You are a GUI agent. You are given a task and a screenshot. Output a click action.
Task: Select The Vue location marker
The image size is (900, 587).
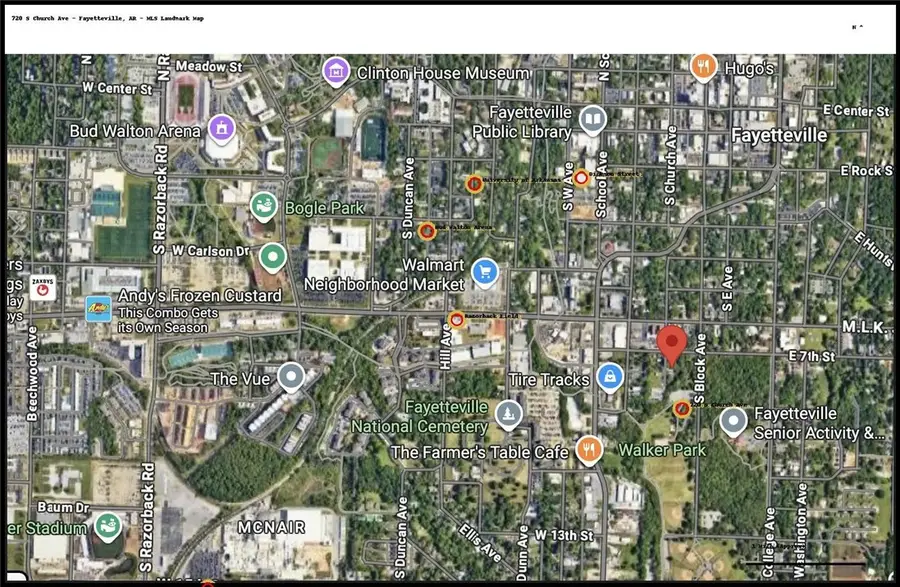pyautogui.click(x=291, y=377)
